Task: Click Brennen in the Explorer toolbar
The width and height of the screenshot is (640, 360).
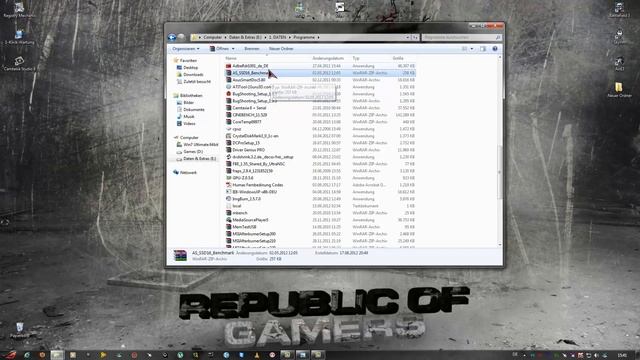Action: coord(251,49)
